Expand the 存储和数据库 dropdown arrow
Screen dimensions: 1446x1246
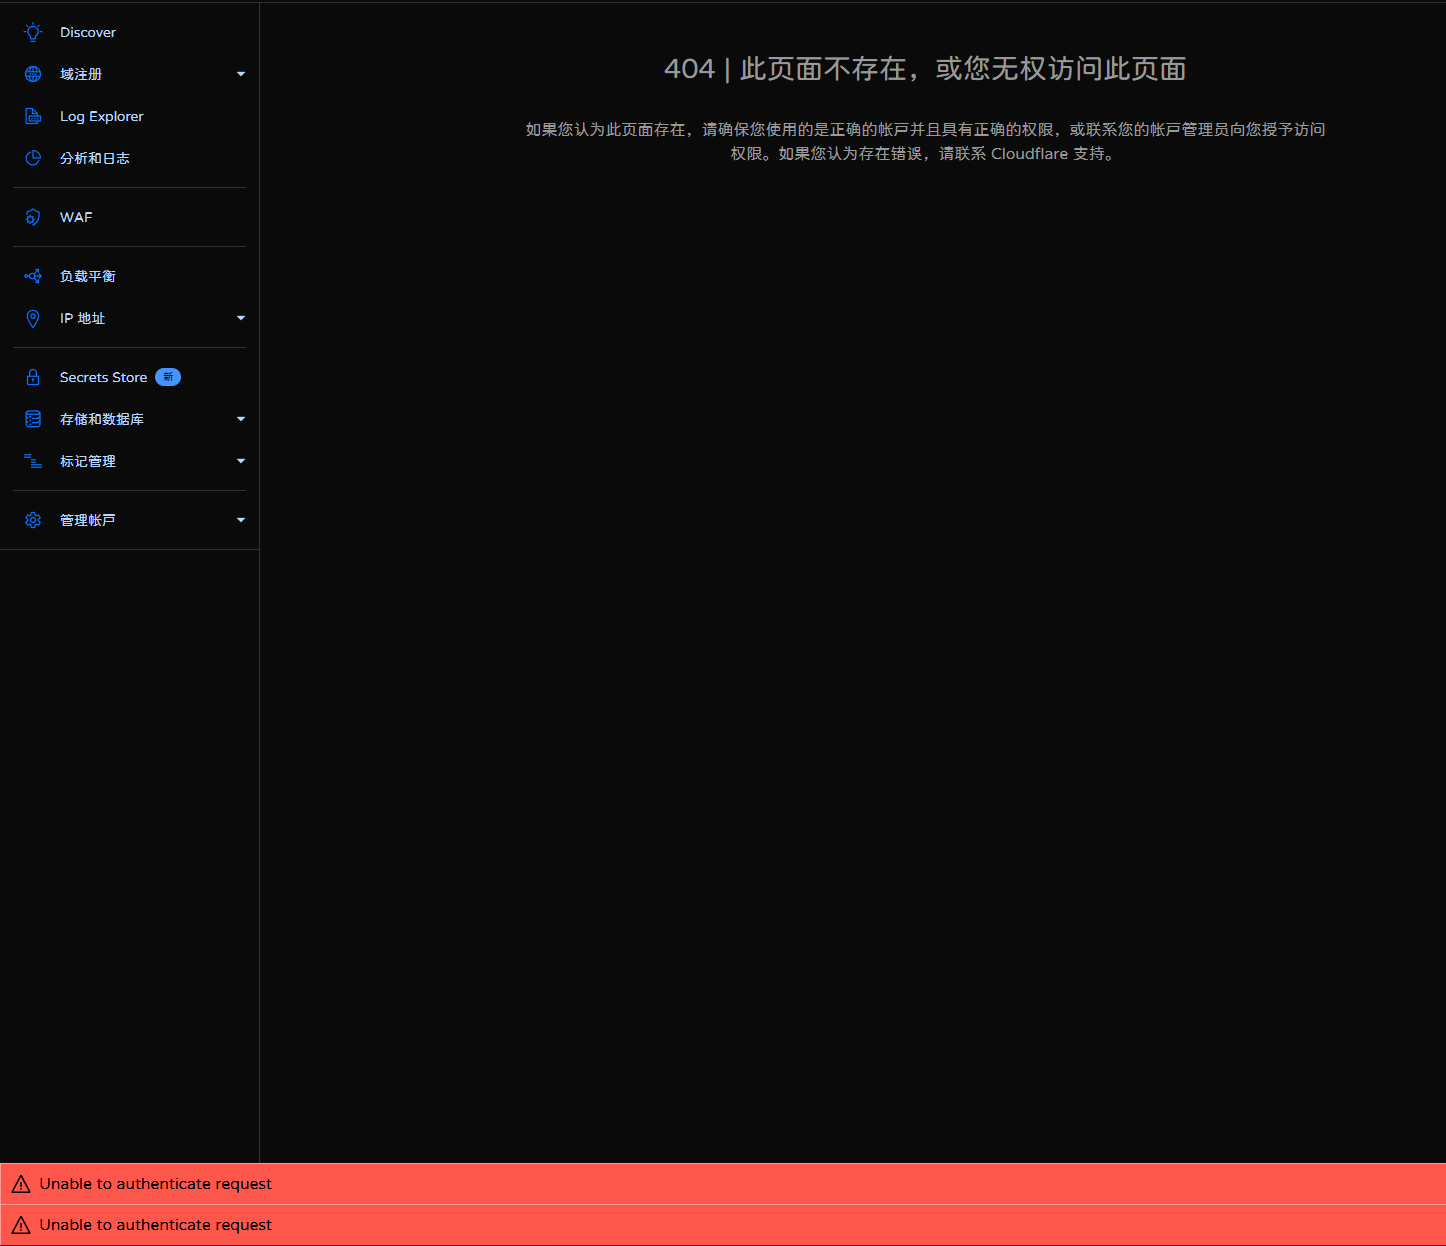coord(241,419)
